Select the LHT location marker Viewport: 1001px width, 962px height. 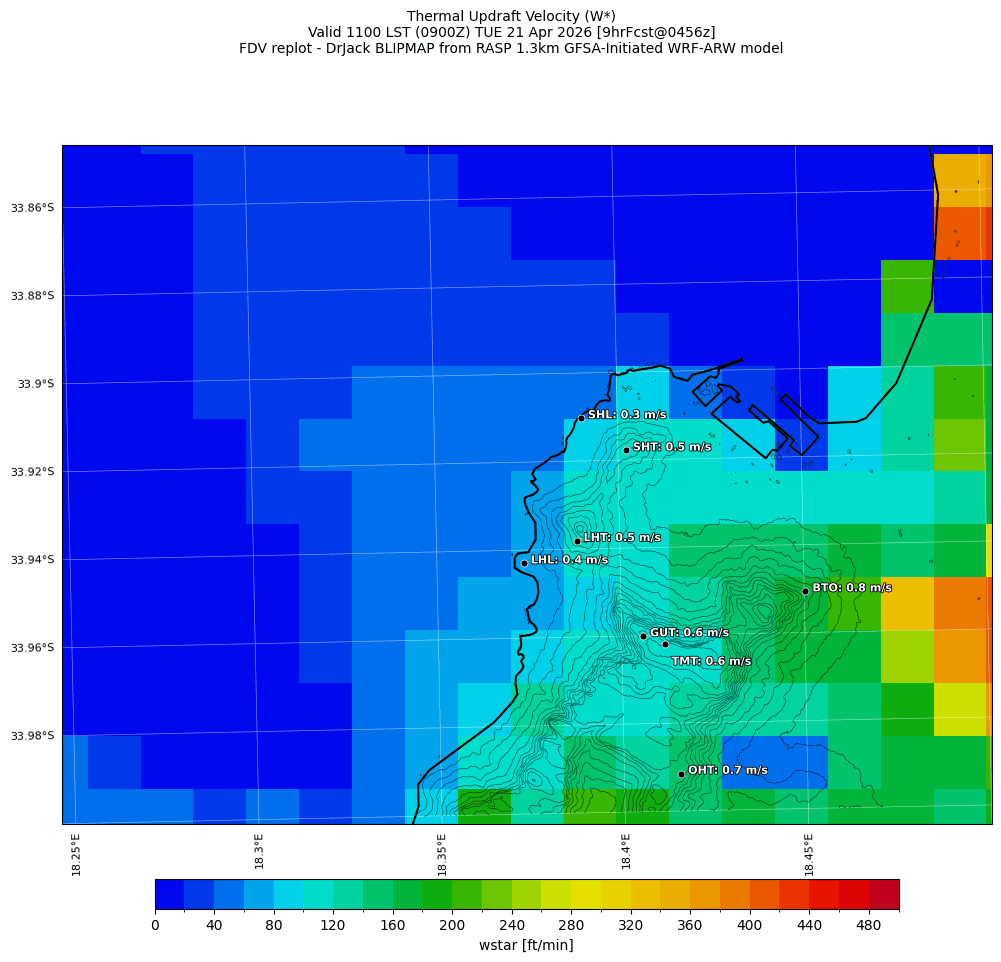577,541
